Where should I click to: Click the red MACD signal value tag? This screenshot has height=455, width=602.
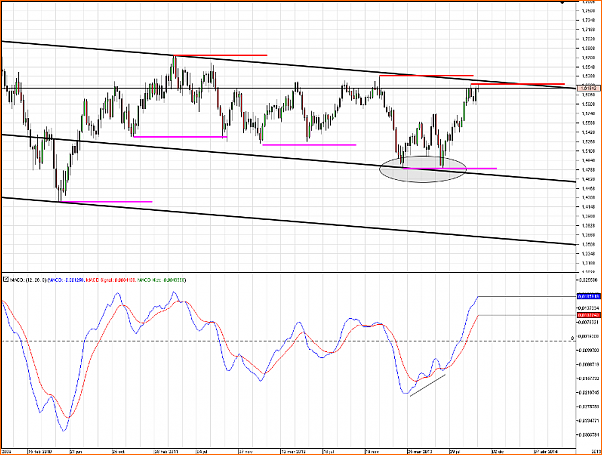point(589,315)
